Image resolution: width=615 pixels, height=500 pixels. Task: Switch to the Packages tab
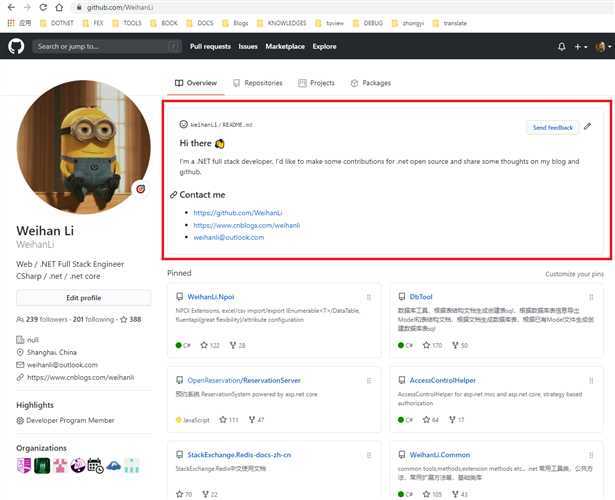[x=371, y=83]
